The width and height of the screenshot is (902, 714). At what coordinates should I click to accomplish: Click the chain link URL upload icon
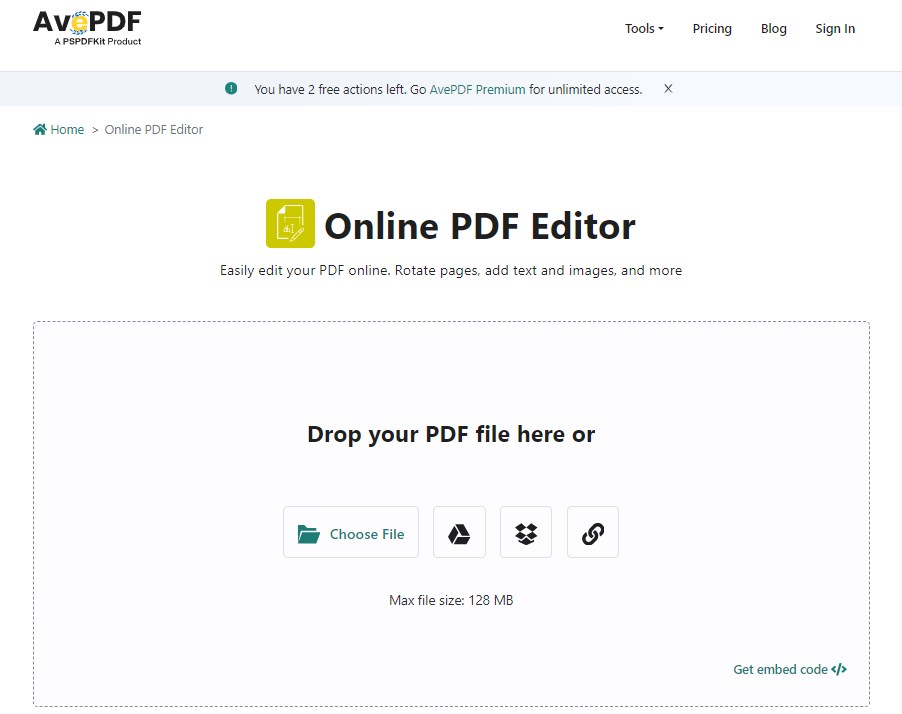[592, 532]
